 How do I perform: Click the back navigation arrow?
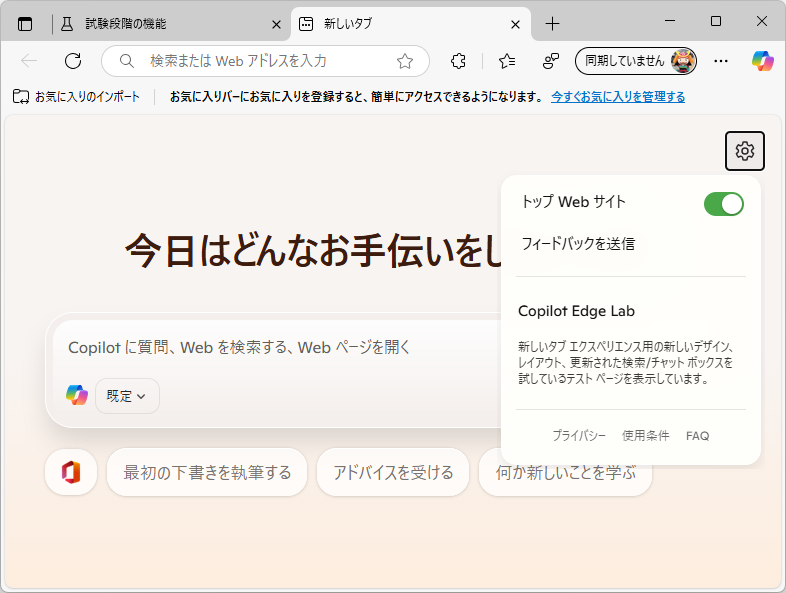click(29, 61)
